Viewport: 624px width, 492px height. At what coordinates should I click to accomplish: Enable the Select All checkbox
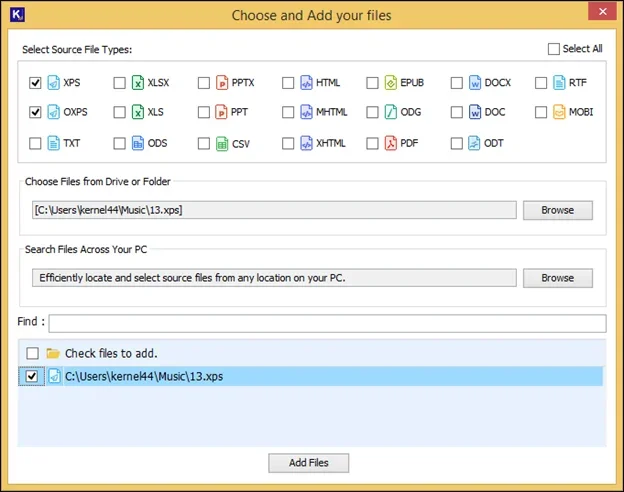coord(554,49)
